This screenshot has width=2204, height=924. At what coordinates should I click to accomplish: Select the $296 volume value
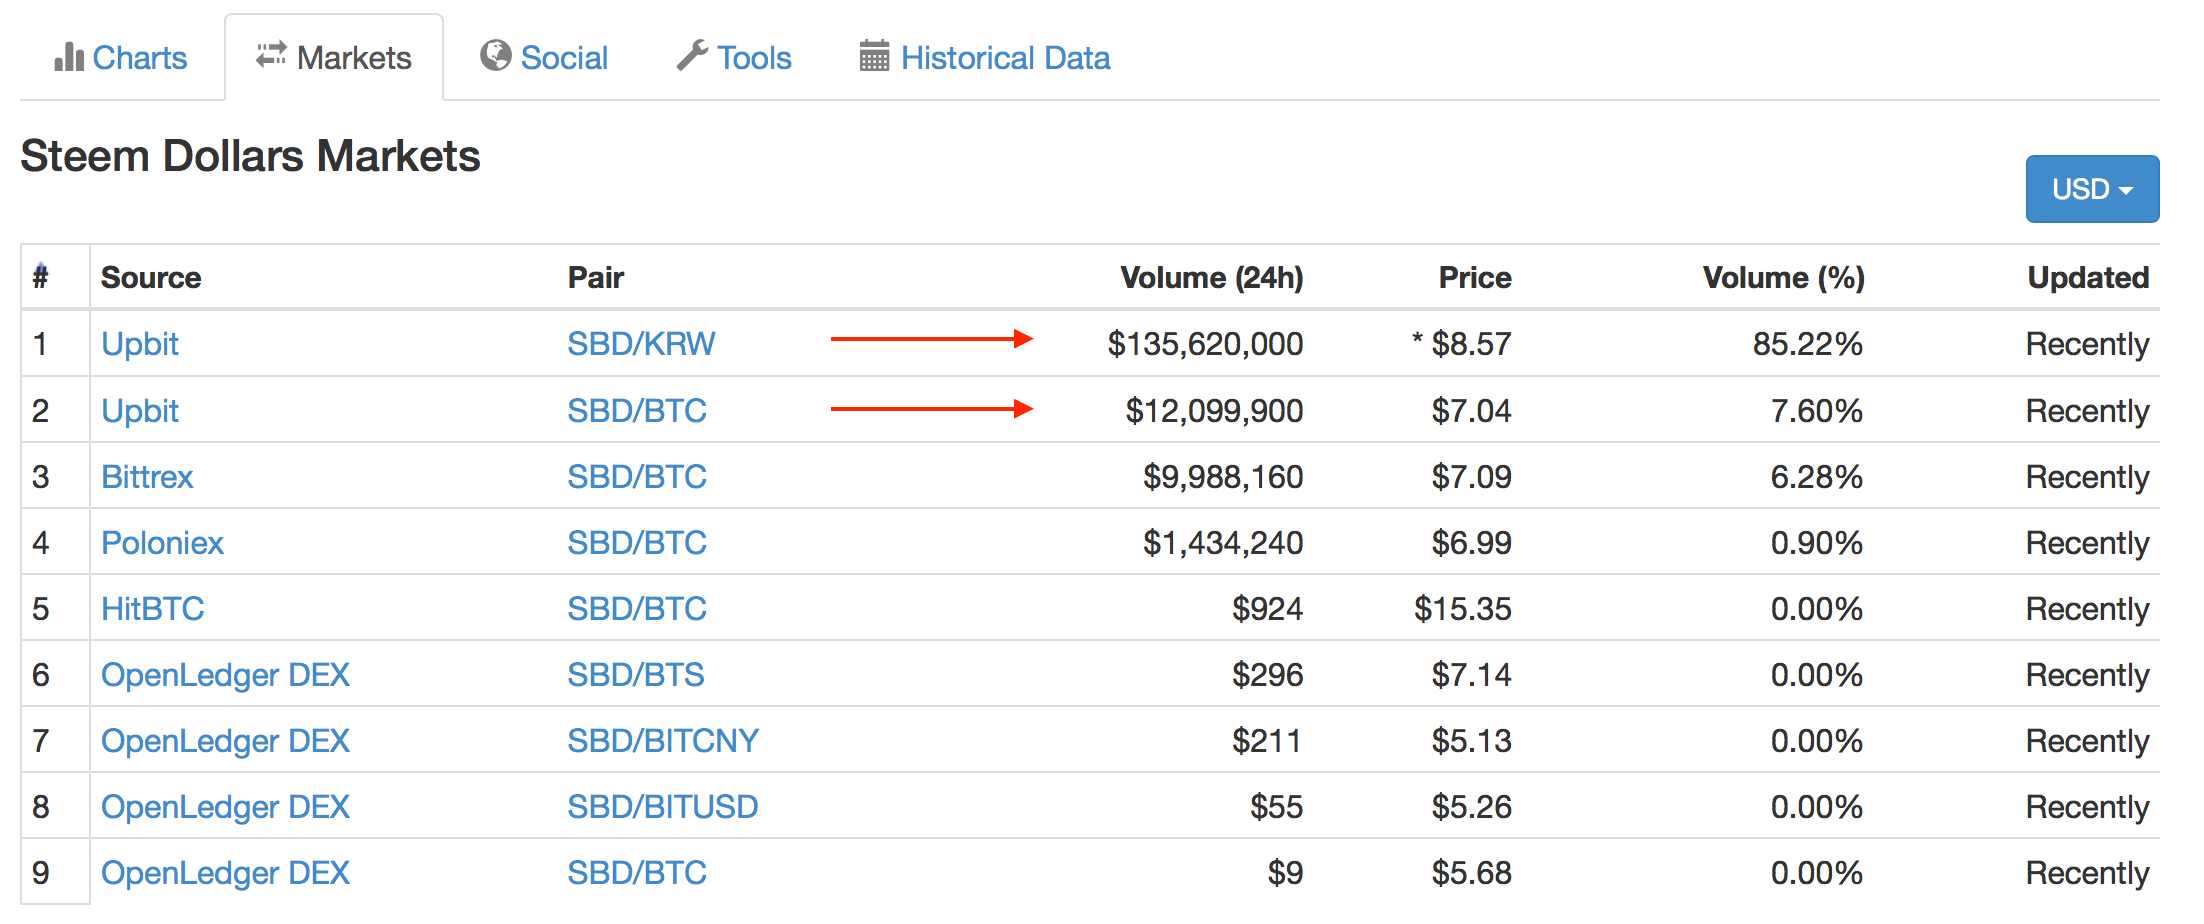click(1267, 675)
